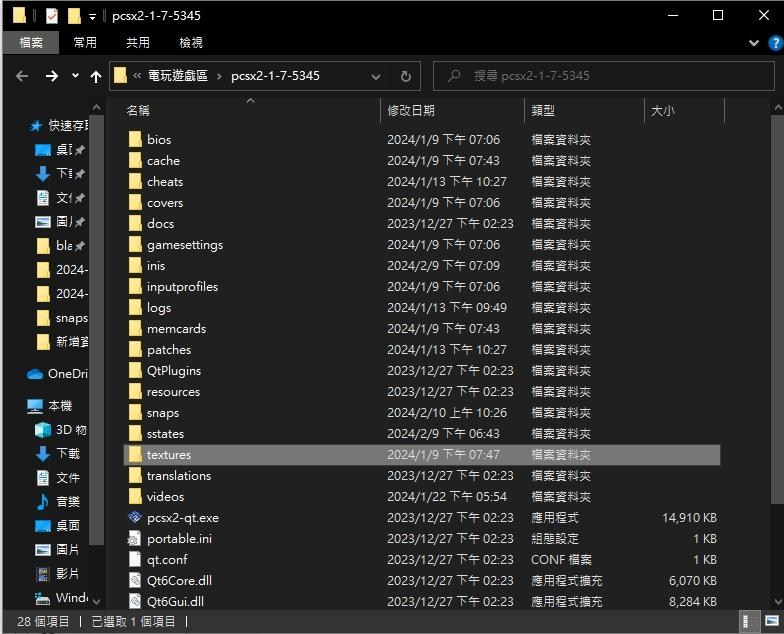Sort files by 大小 column header
784x634 pixels.
tap(662, 111)
